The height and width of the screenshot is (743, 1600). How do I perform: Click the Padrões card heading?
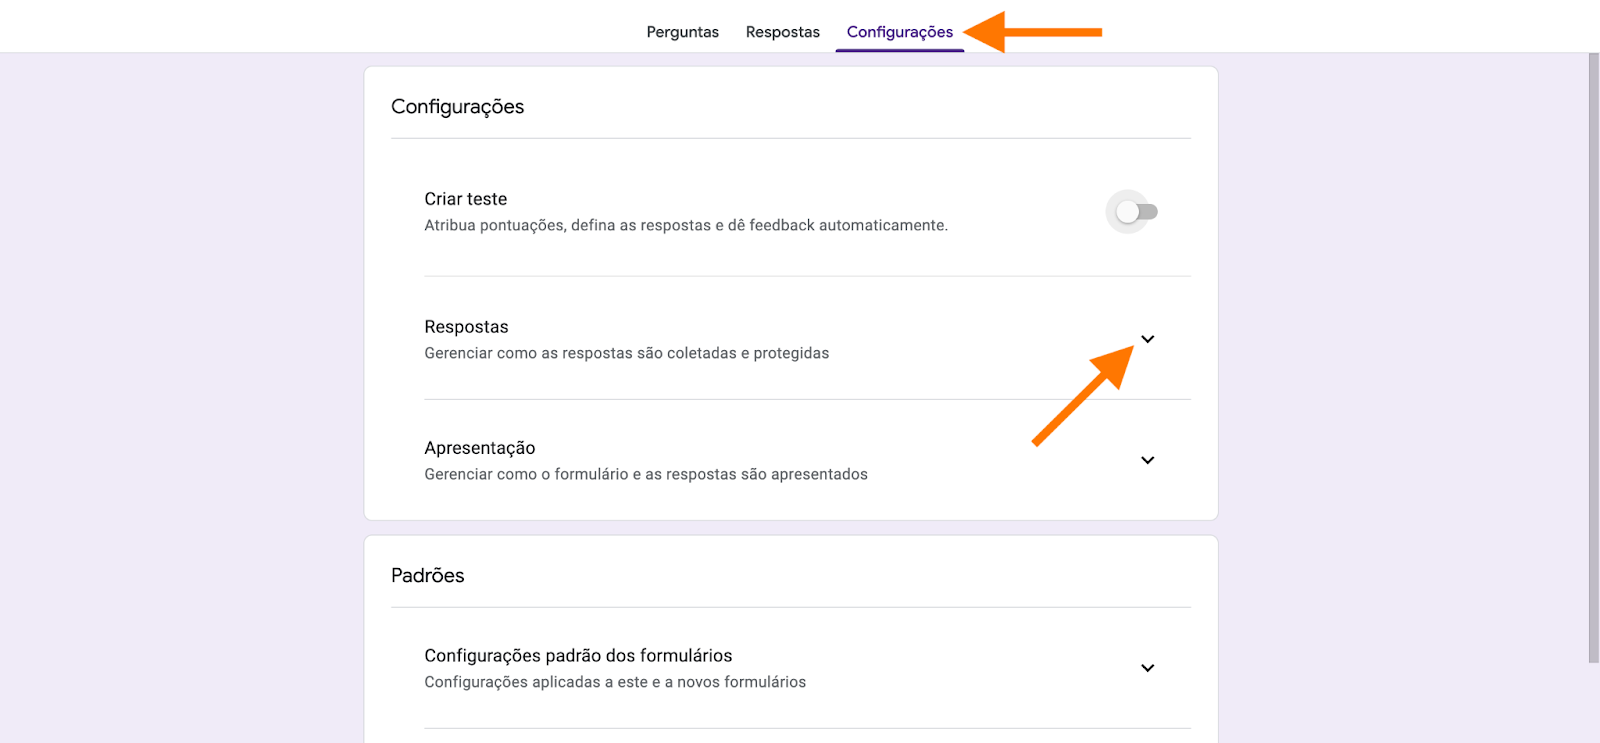pos(427,576)
